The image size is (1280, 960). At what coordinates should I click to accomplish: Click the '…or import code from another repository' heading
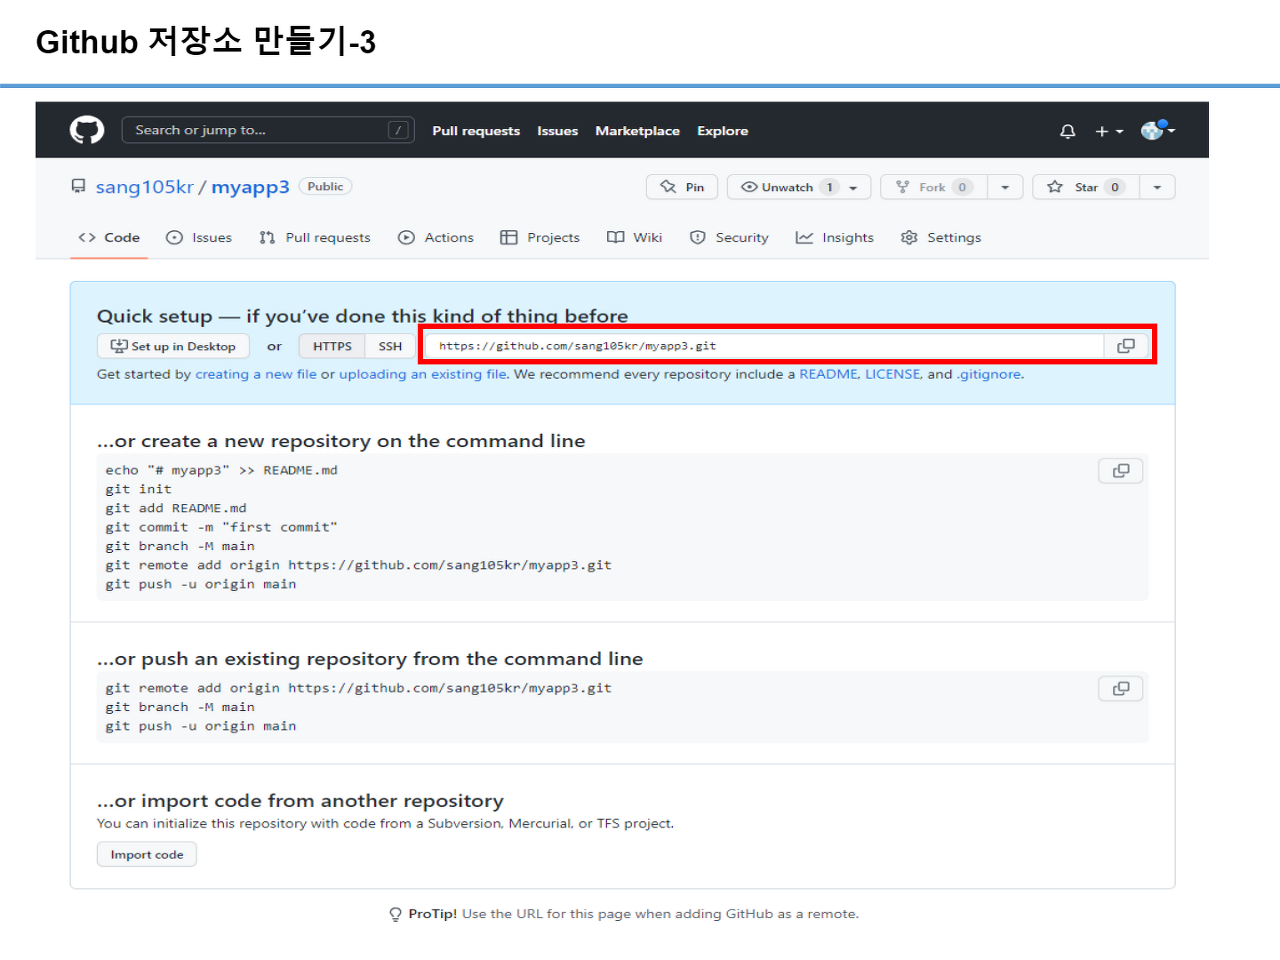pyautogui.click(x=300, y=801)
